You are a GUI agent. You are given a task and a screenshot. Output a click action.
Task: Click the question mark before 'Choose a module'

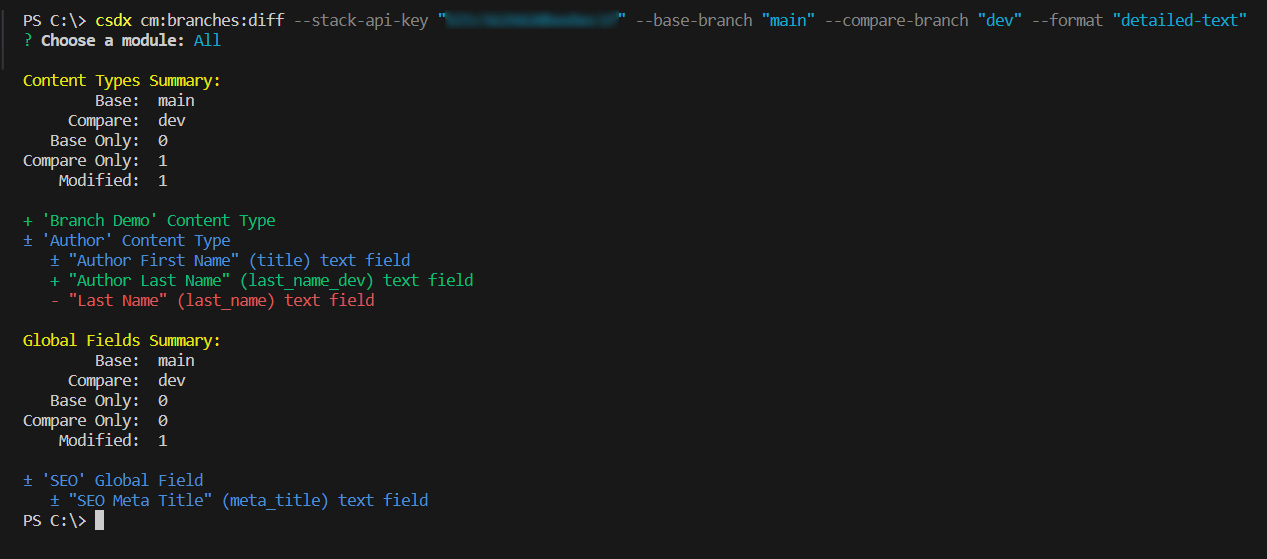[x=28, y=40]
